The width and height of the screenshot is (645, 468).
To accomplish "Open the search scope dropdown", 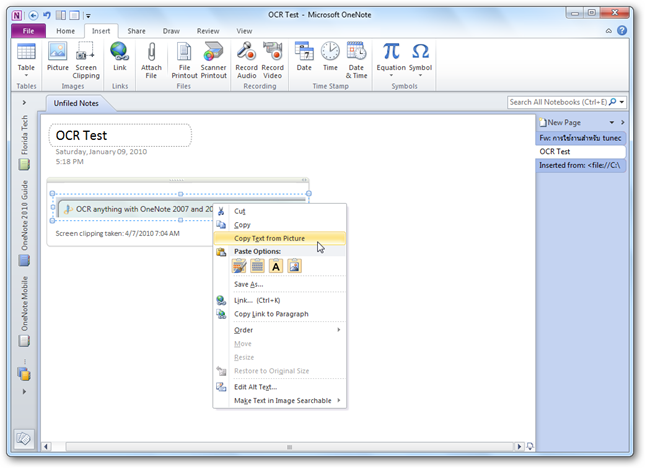I will coord(622,102).
